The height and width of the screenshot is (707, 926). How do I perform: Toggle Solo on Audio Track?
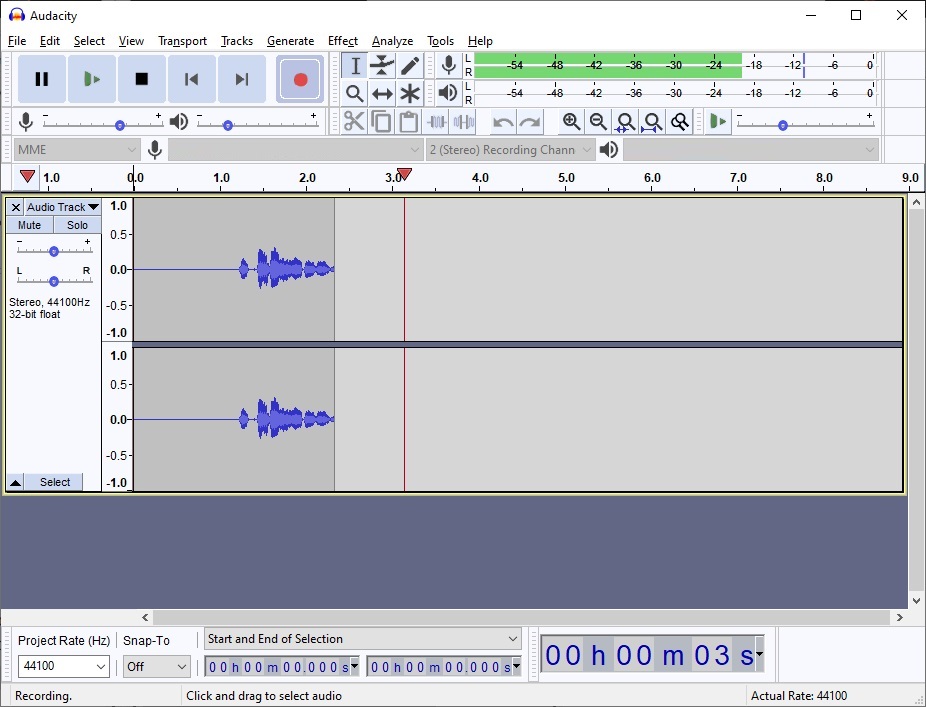click(x=77, y=225)
